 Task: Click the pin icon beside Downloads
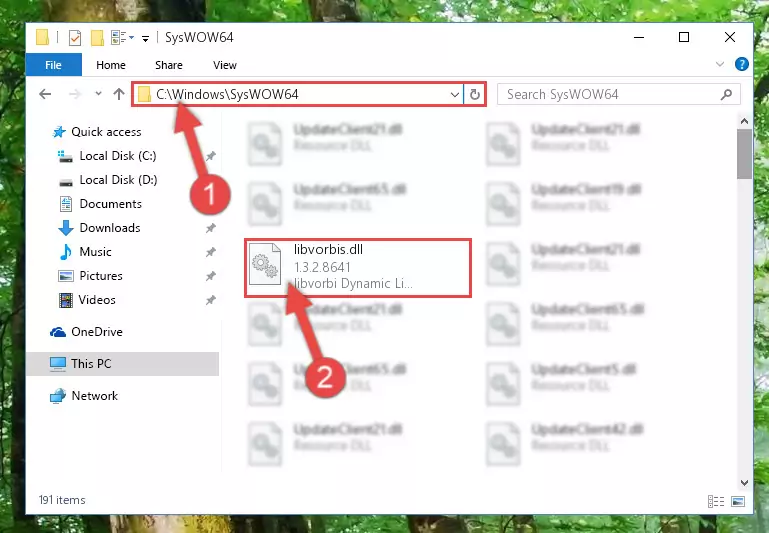pyautogui.click(x=210, y=228)
